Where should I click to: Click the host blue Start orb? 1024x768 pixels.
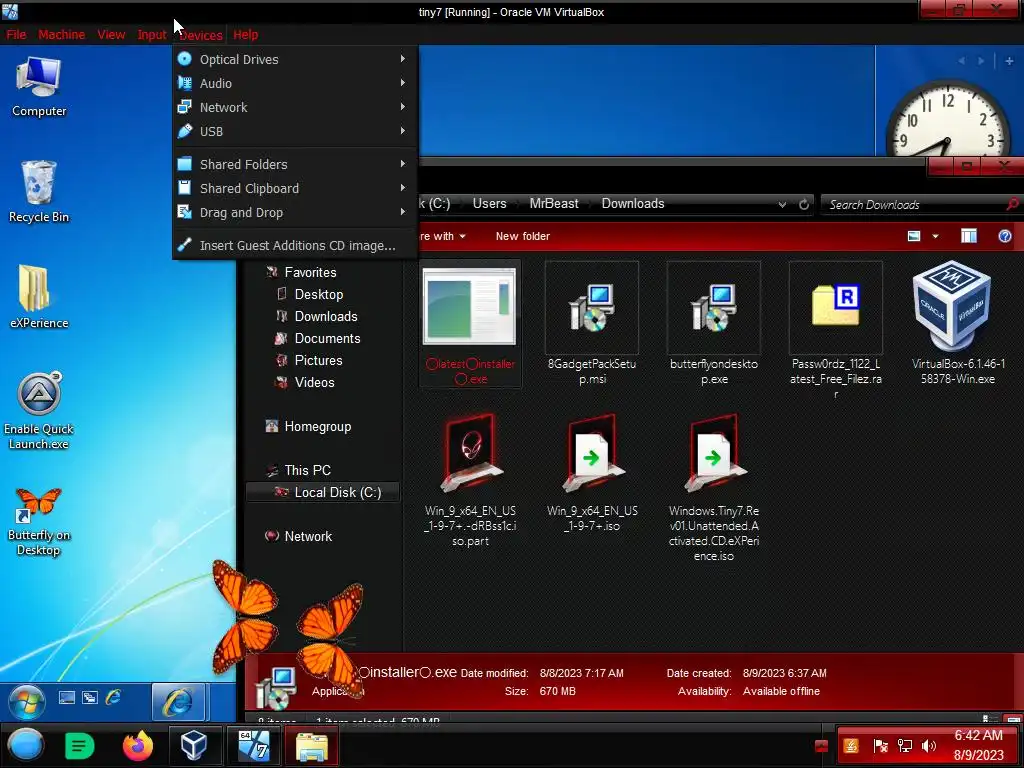point(26,745)
